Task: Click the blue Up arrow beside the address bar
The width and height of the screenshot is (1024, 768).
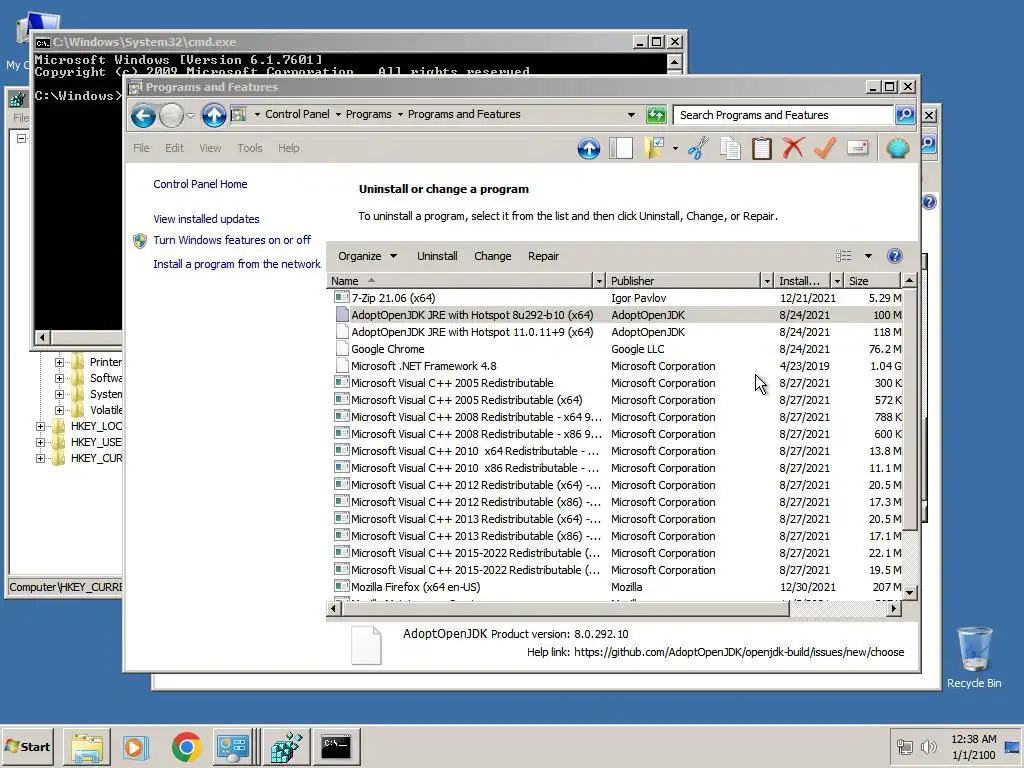Action: point(214,116)
